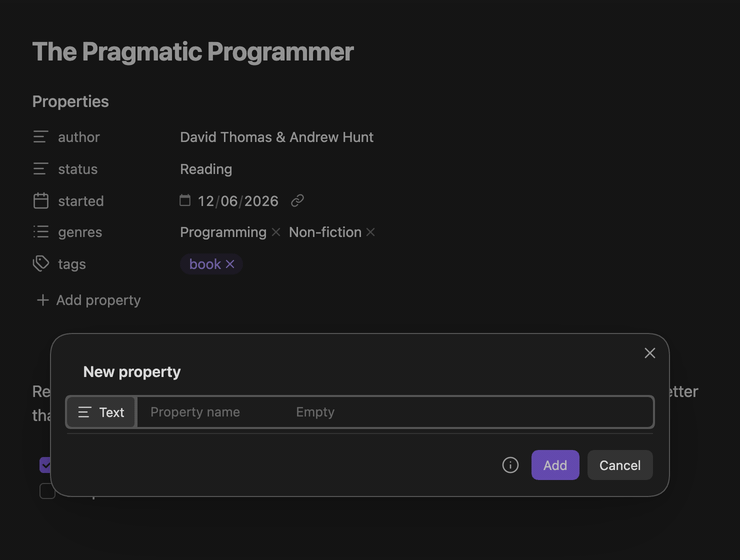
Task: Click the genres property name
Action: click(80, 233)
